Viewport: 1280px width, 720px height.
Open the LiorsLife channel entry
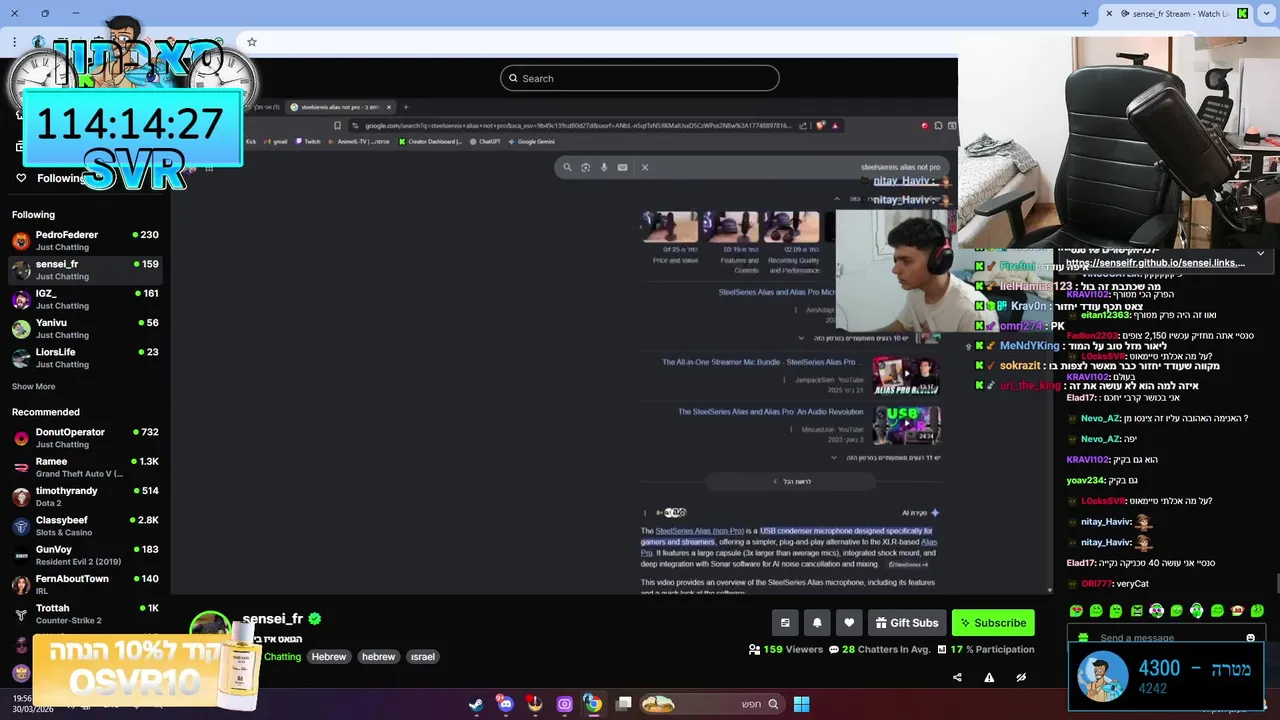(x=85, y=358)
